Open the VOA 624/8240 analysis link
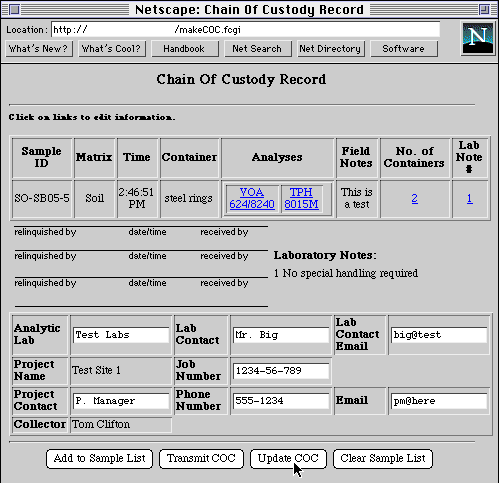Screen dimensions: 499x483 252,198
